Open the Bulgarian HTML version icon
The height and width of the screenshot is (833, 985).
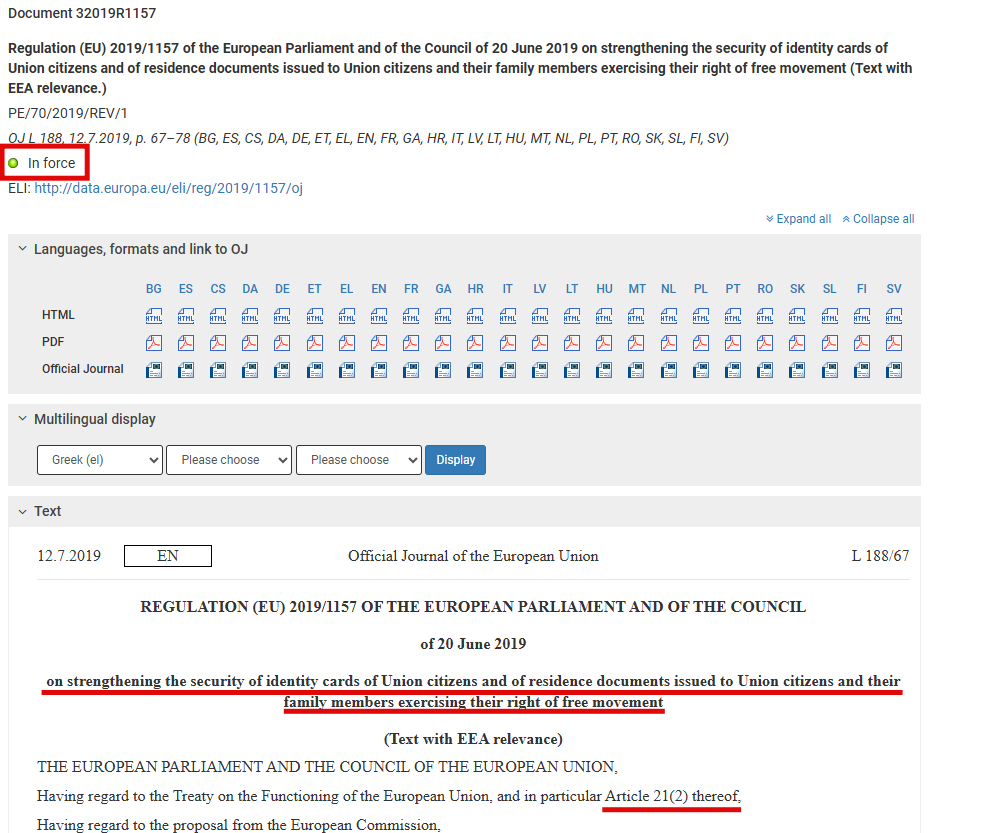point(154,315)
